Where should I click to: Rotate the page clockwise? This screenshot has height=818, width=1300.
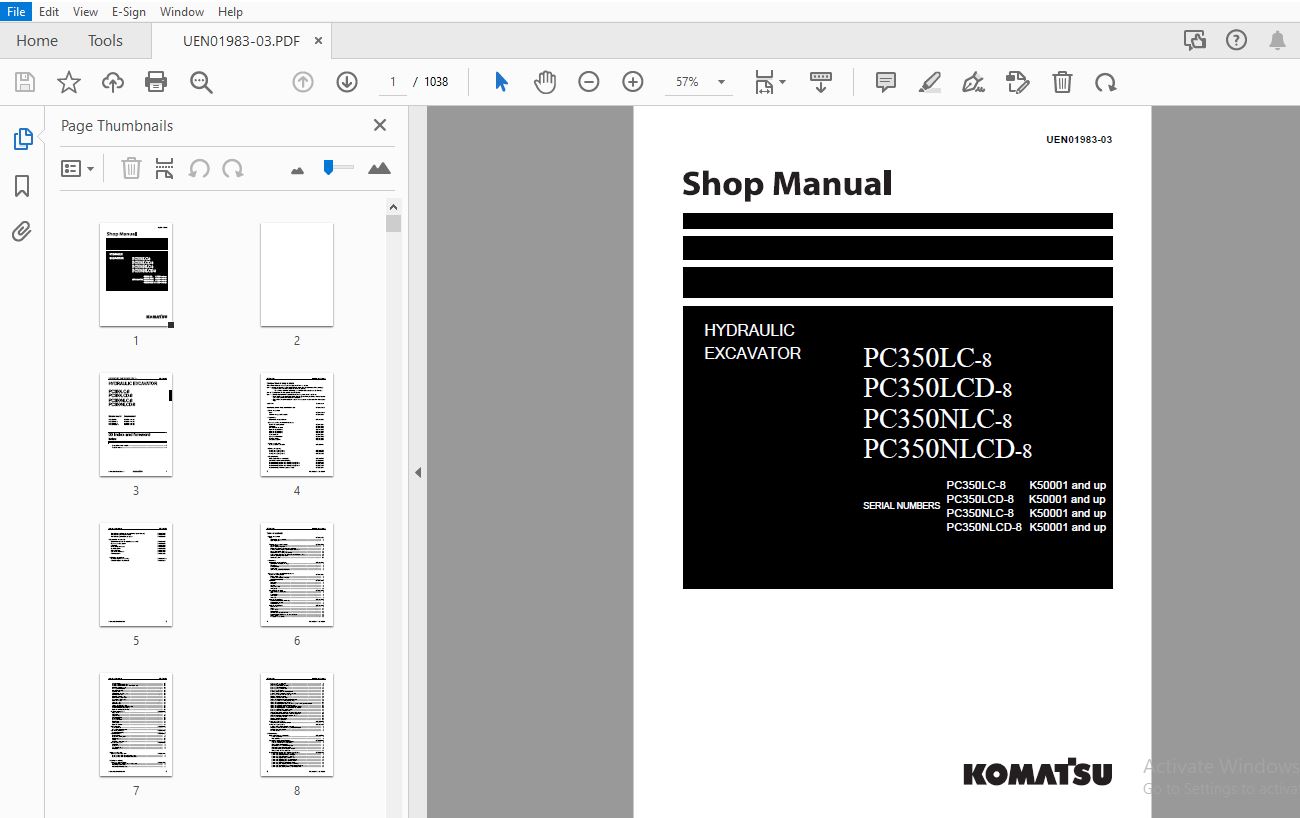point(1105,82)
